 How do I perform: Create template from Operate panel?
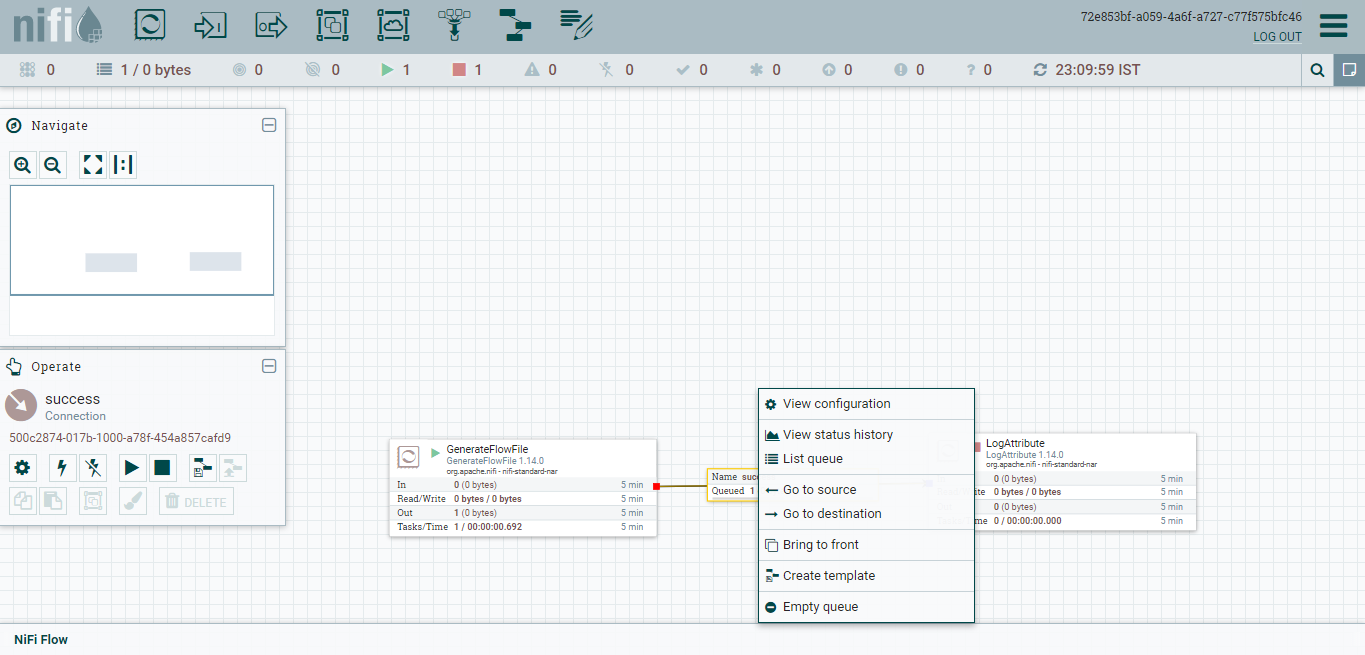click(203, 467)
